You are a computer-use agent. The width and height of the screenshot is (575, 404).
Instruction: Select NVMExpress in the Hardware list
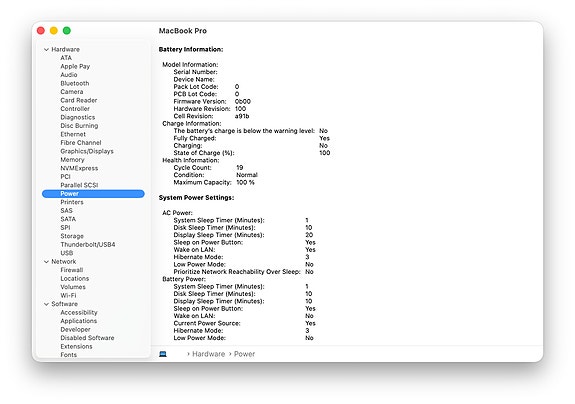79,168
